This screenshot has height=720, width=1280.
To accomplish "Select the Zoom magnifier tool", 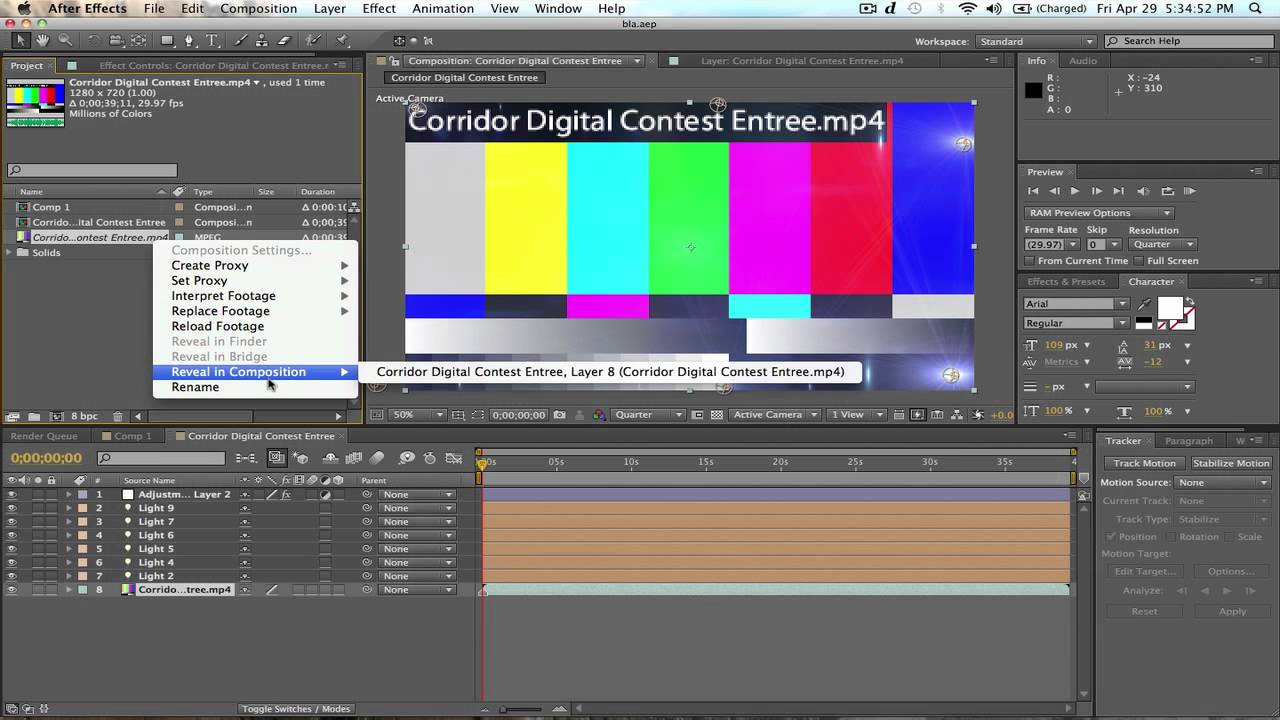I will click(65, 41).
